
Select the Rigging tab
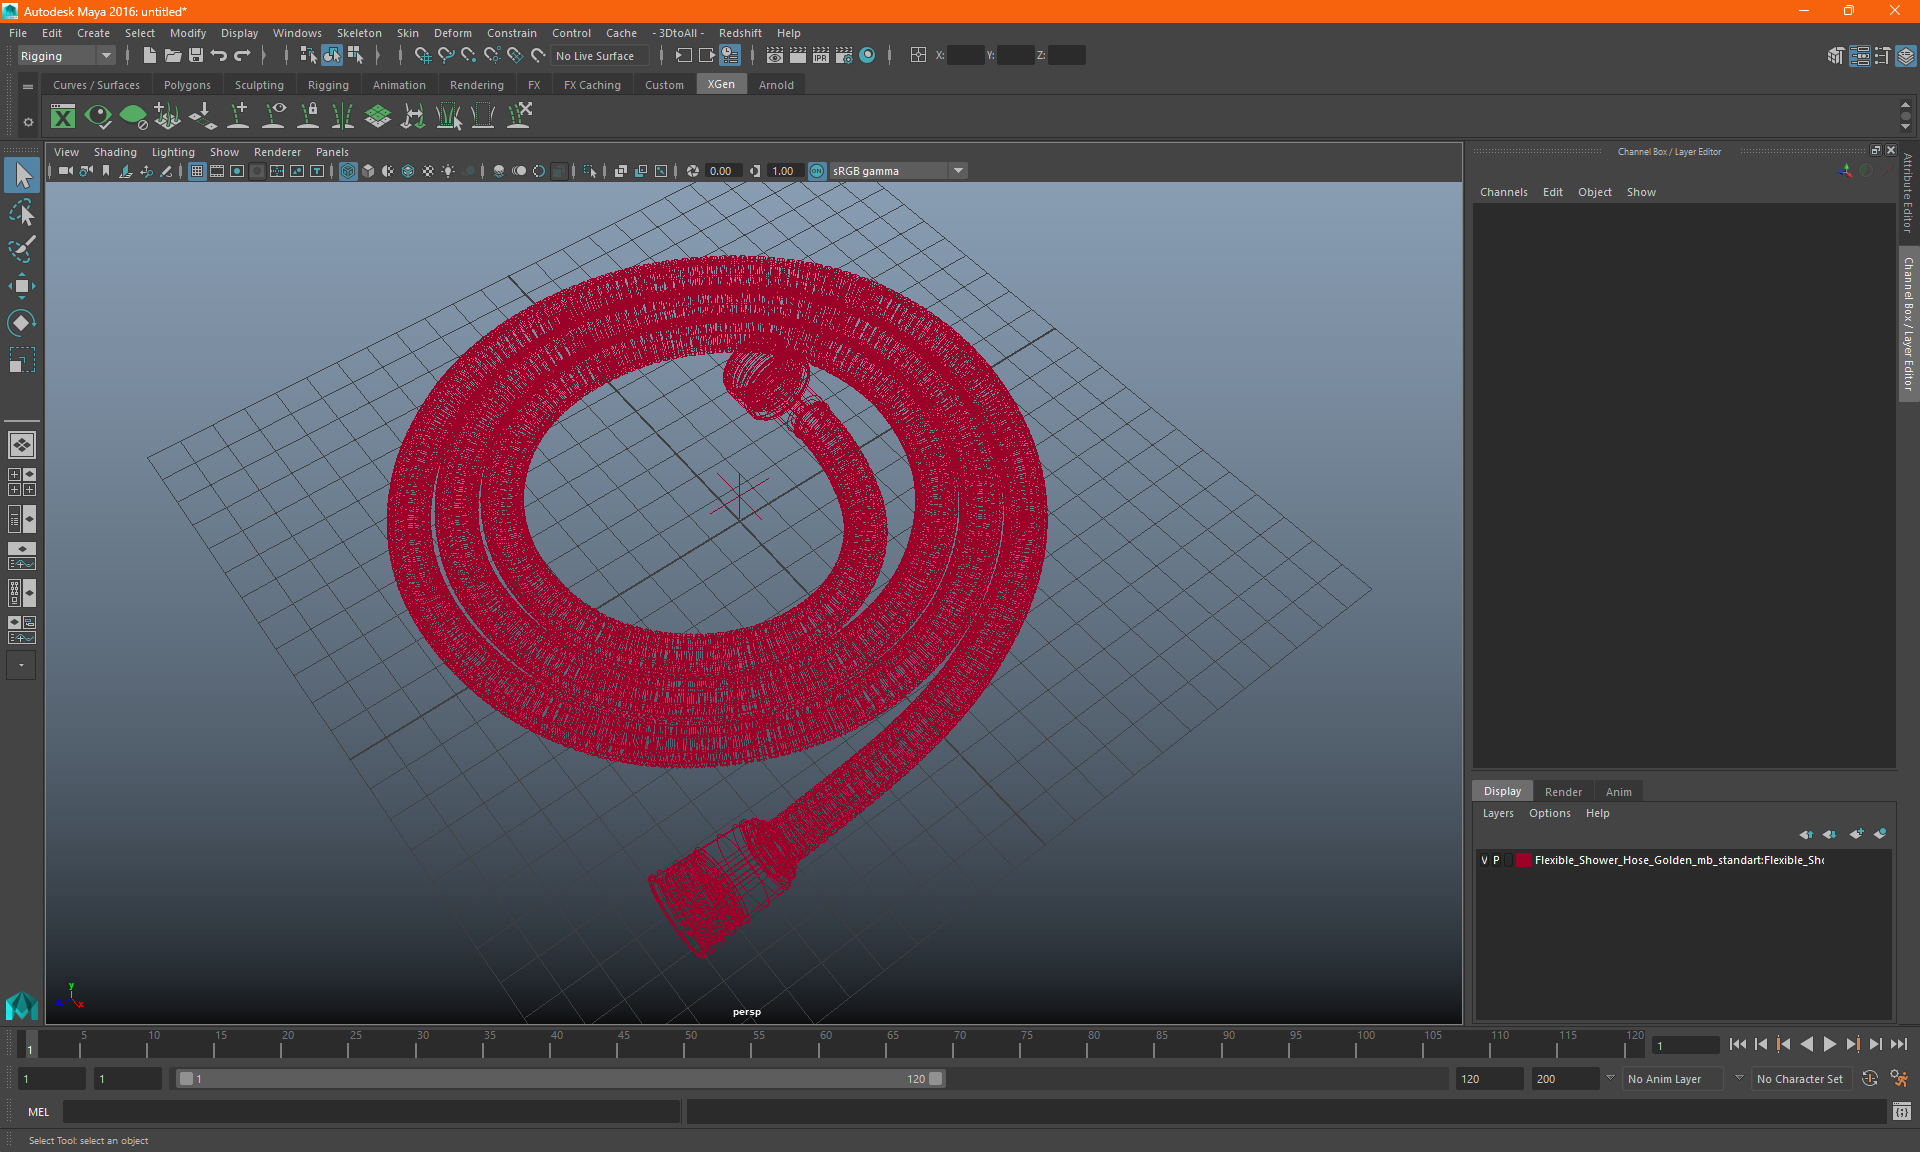(326, 85)
